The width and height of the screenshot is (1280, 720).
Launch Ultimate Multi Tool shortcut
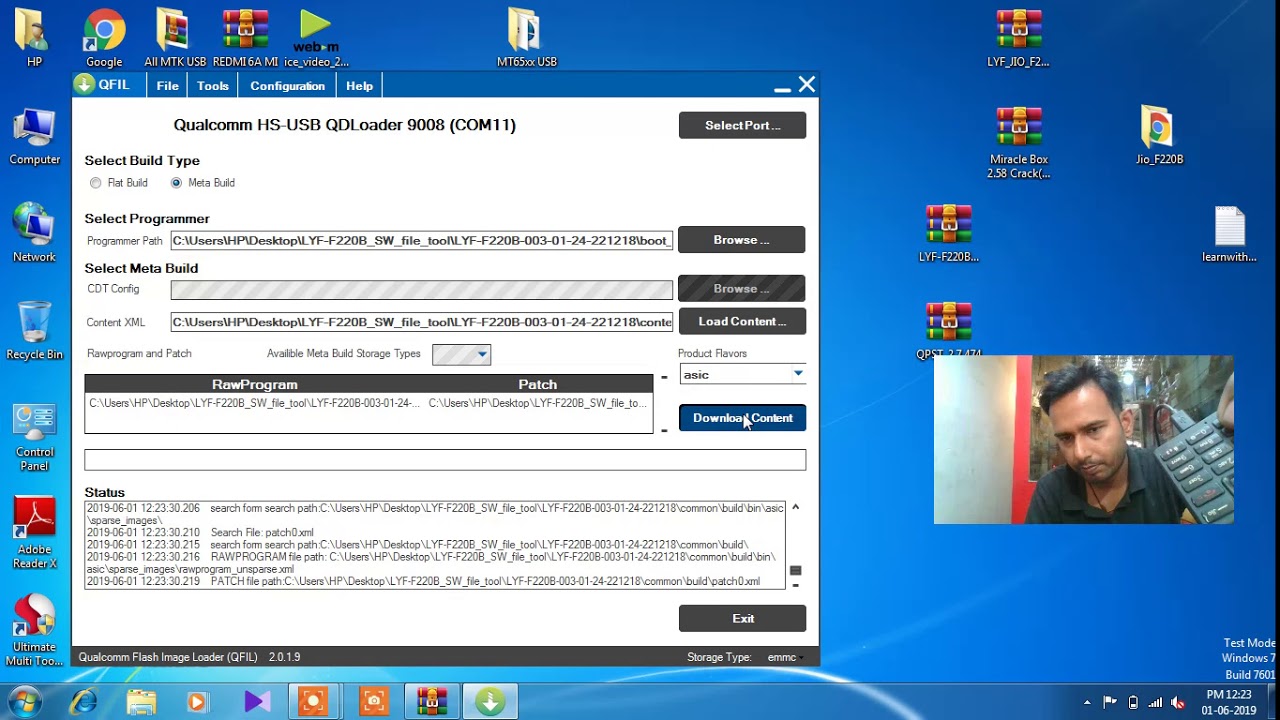34,630
